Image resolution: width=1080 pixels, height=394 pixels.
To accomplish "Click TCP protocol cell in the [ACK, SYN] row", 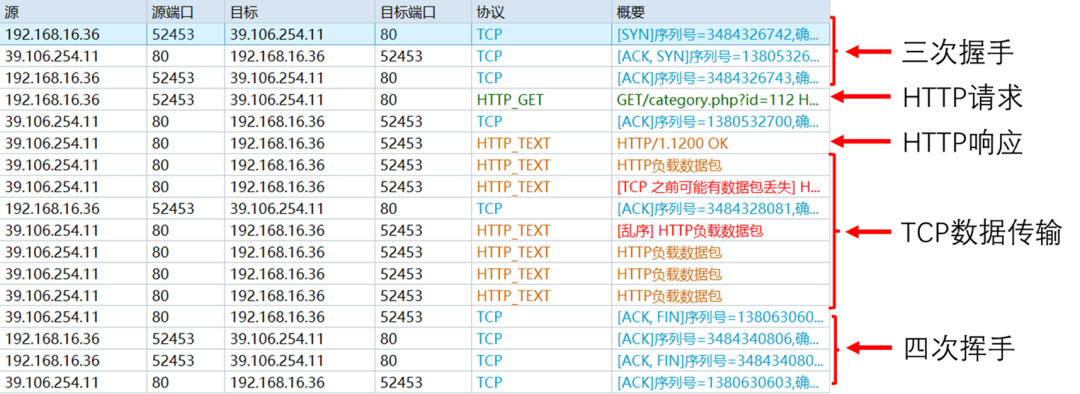I will point(541,56).
